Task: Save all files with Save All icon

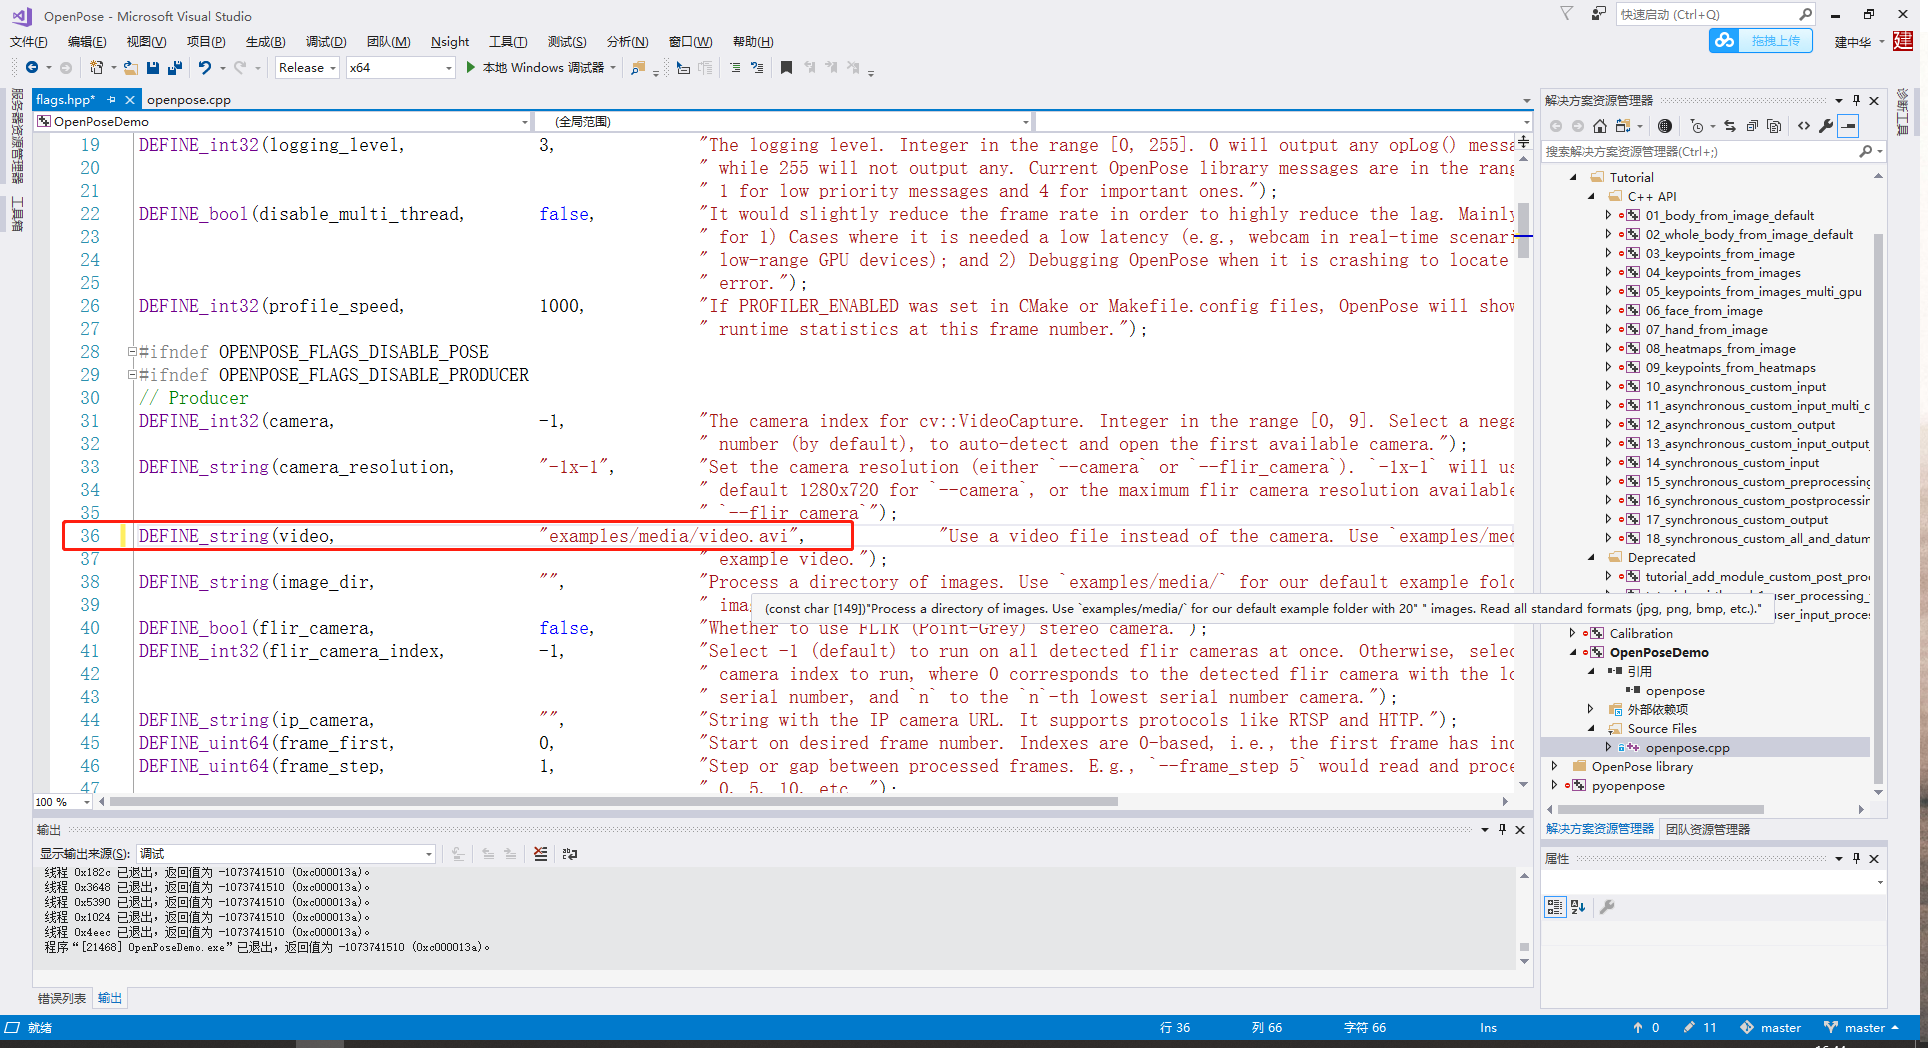Action: [x=175, y=67]
